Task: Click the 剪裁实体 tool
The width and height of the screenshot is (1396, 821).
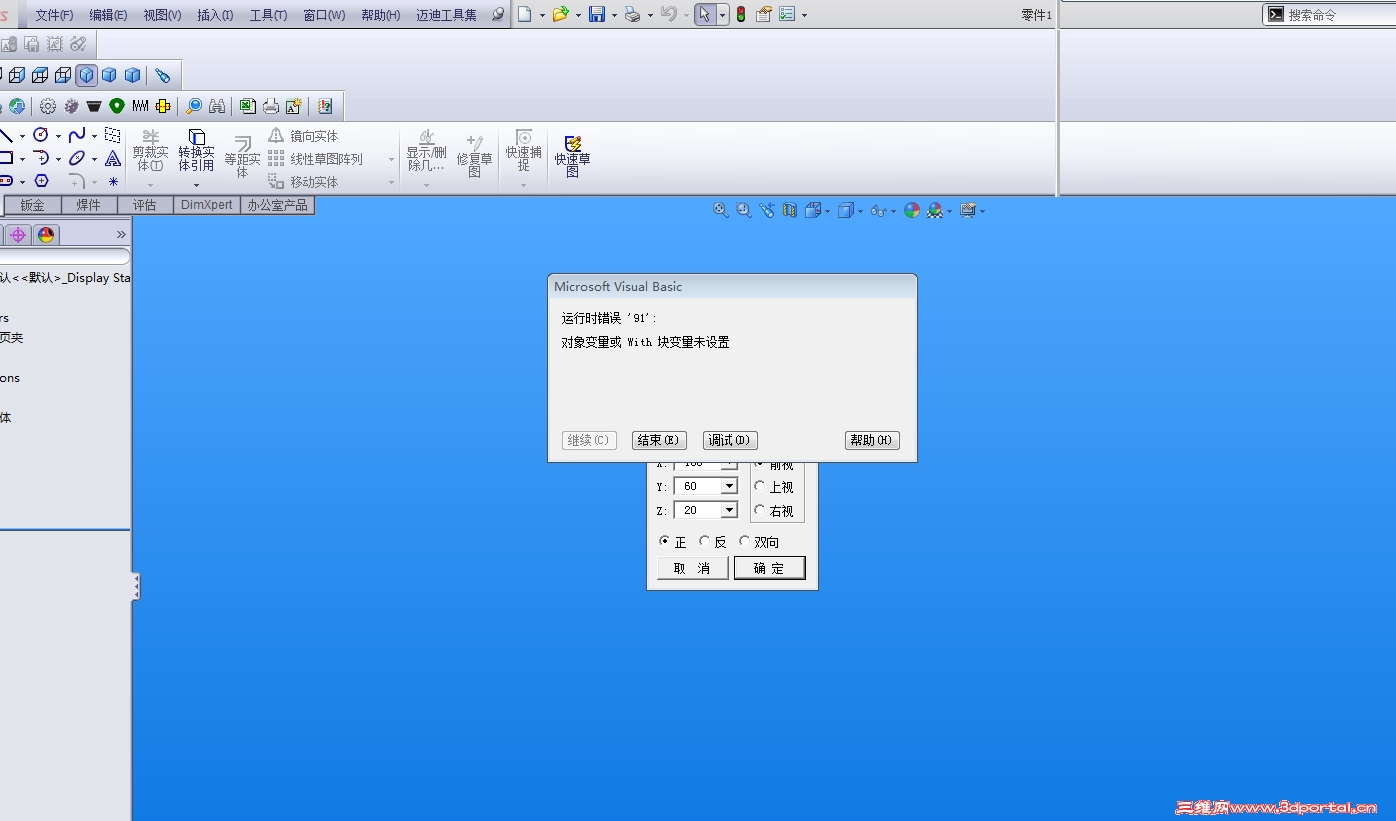Action: [150, 150]
